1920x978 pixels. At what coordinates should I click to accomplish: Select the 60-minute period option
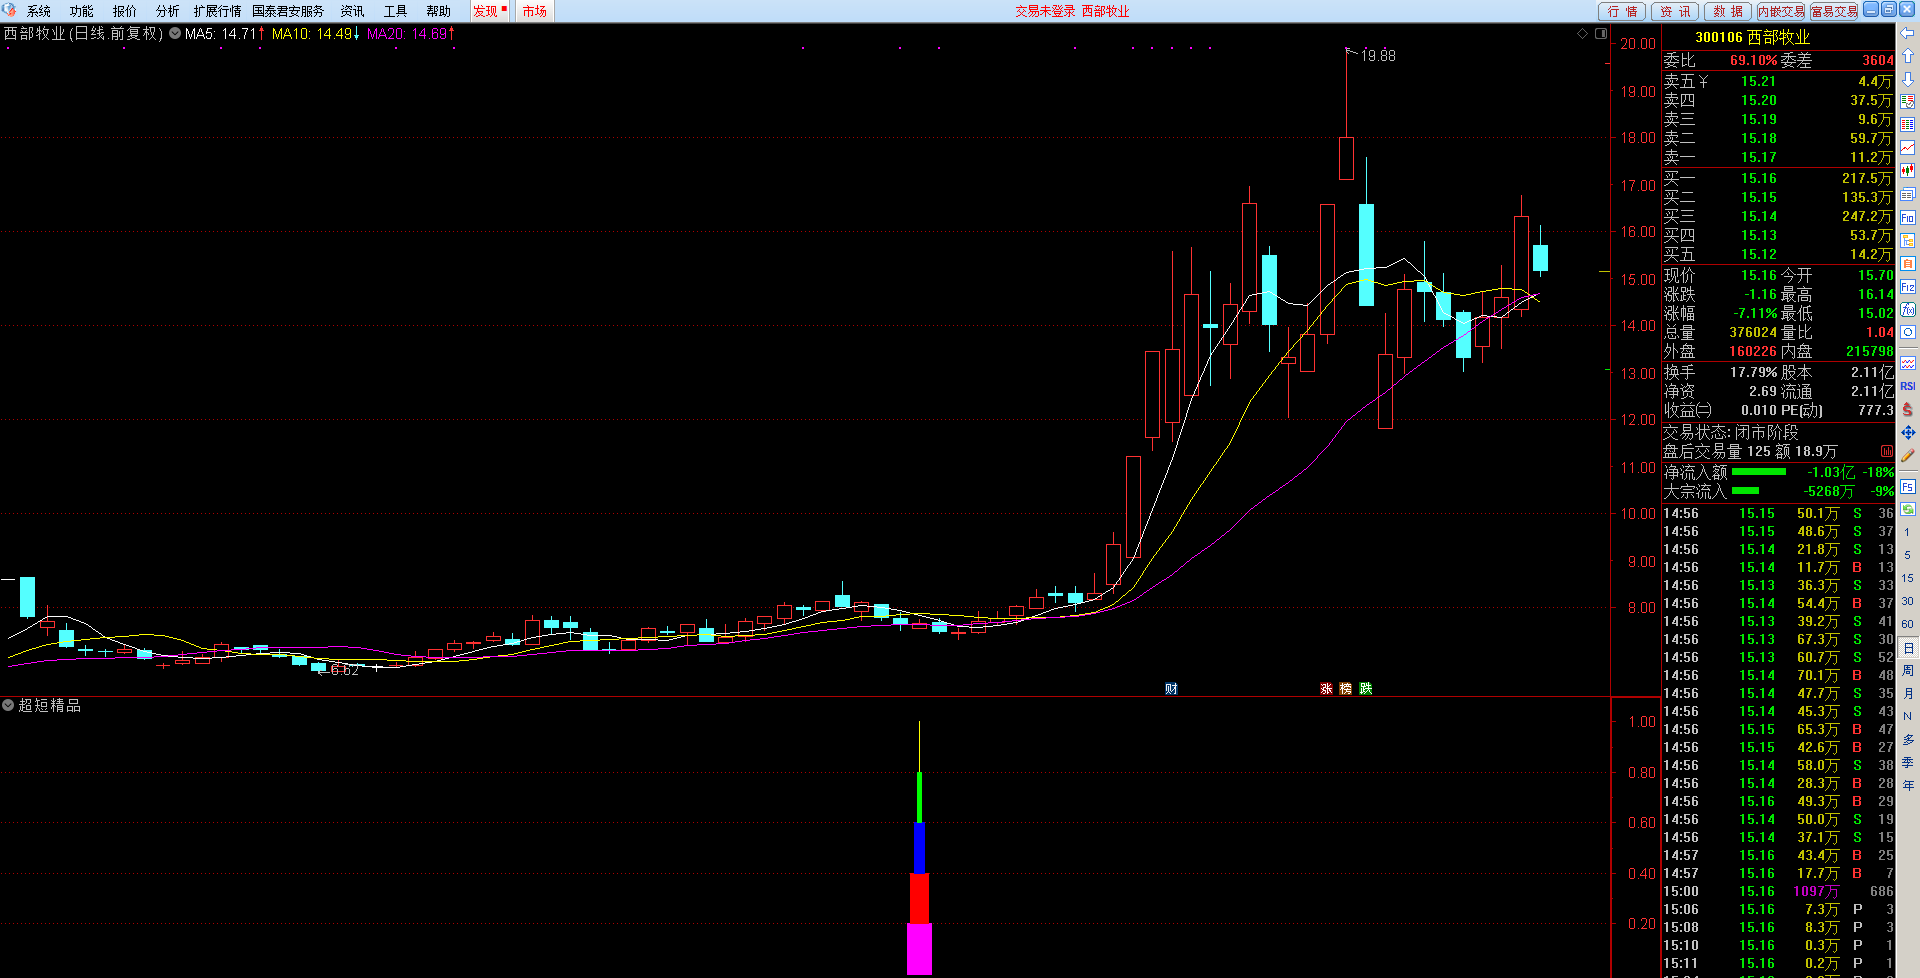click(1907, 624)
